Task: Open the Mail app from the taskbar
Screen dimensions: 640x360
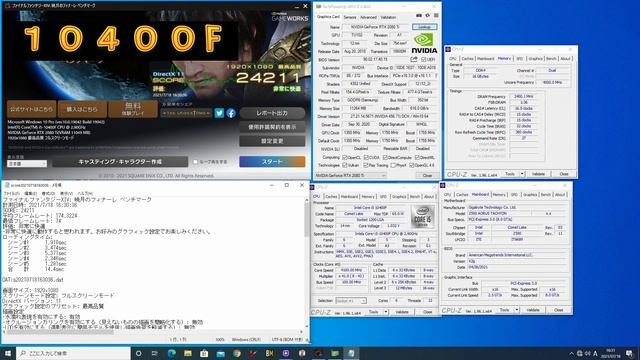Action: tap(220, 353)
